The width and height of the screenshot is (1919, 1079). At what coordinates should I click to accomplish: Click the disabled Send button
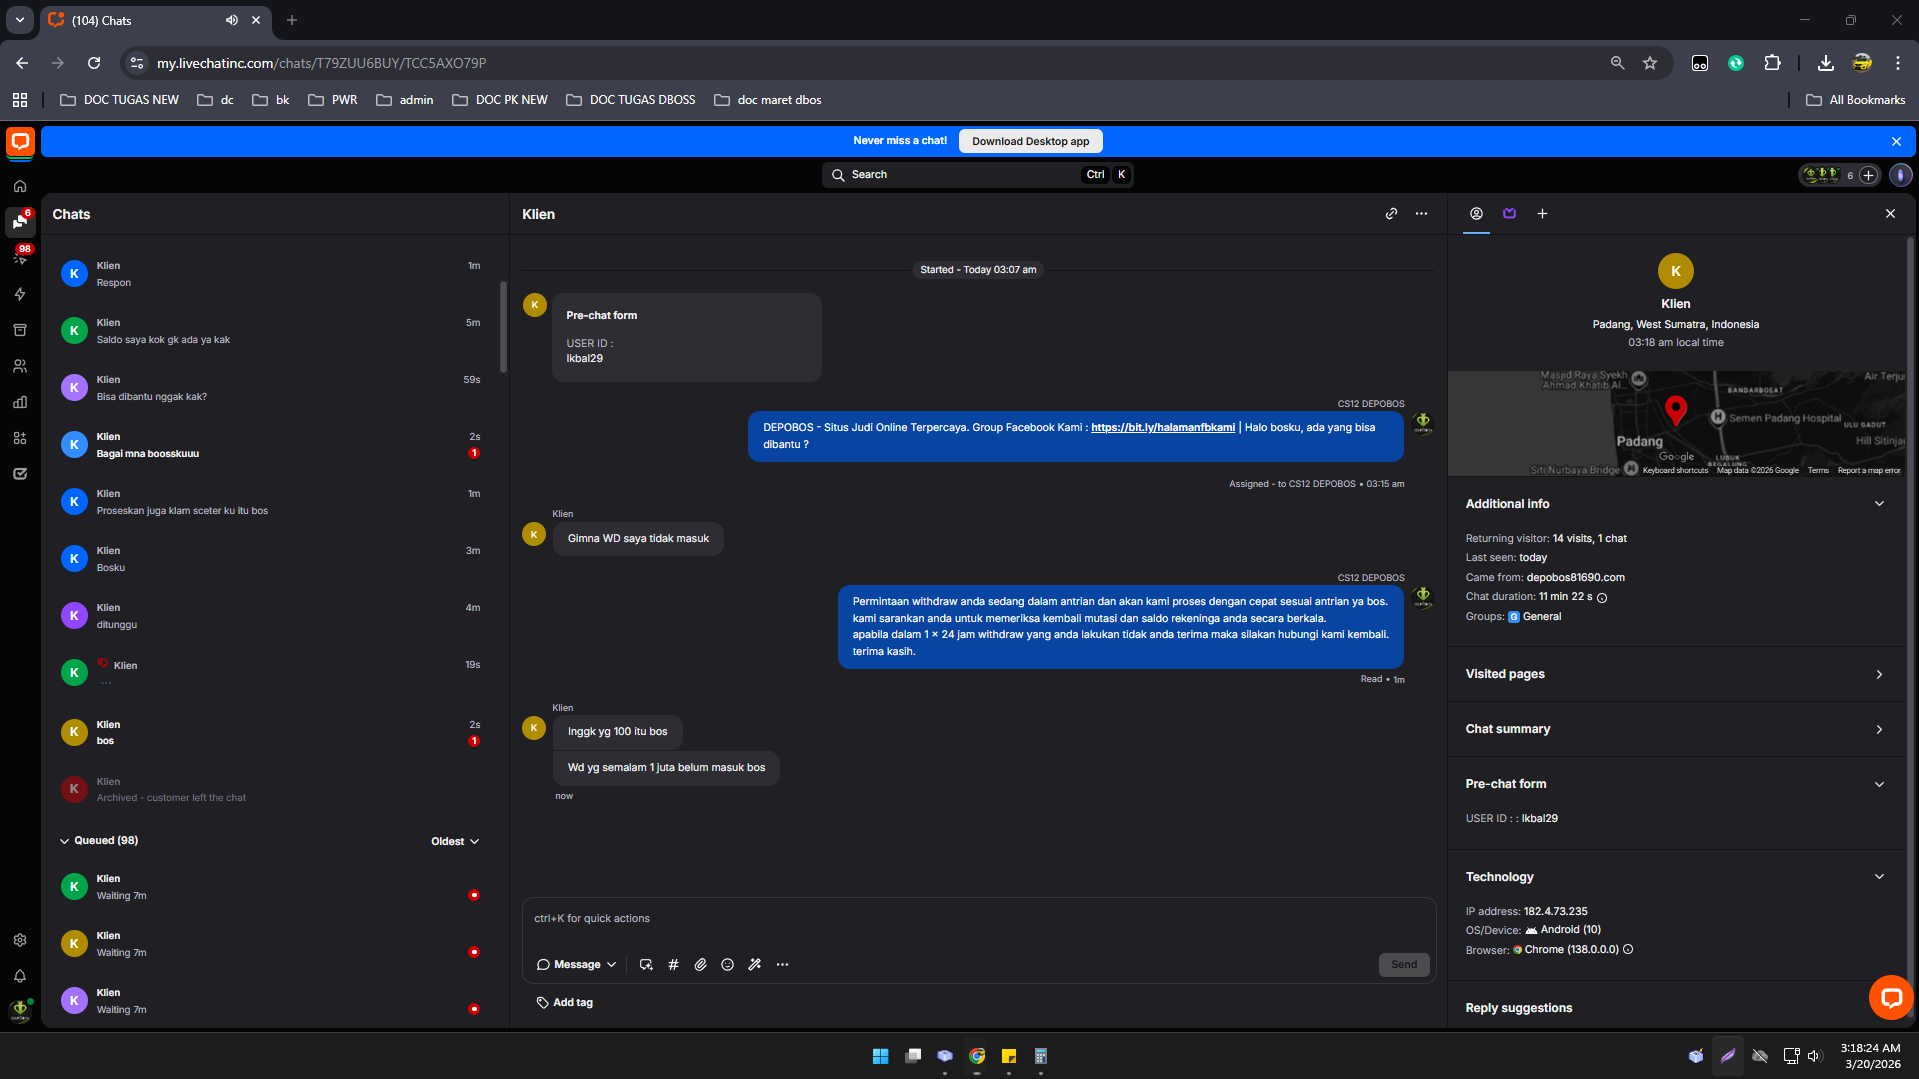[x=1404, y=965]
